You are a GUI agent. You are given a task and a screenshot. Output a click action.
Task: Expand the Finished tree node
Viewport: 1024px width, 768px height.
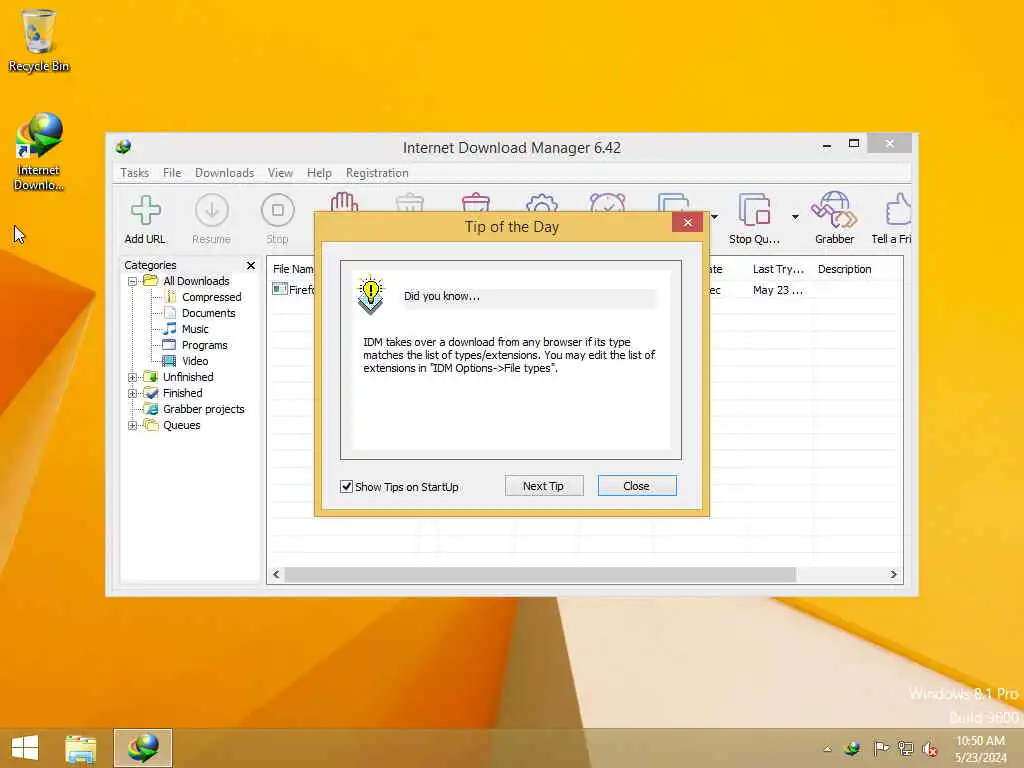[x=133, y=393]
